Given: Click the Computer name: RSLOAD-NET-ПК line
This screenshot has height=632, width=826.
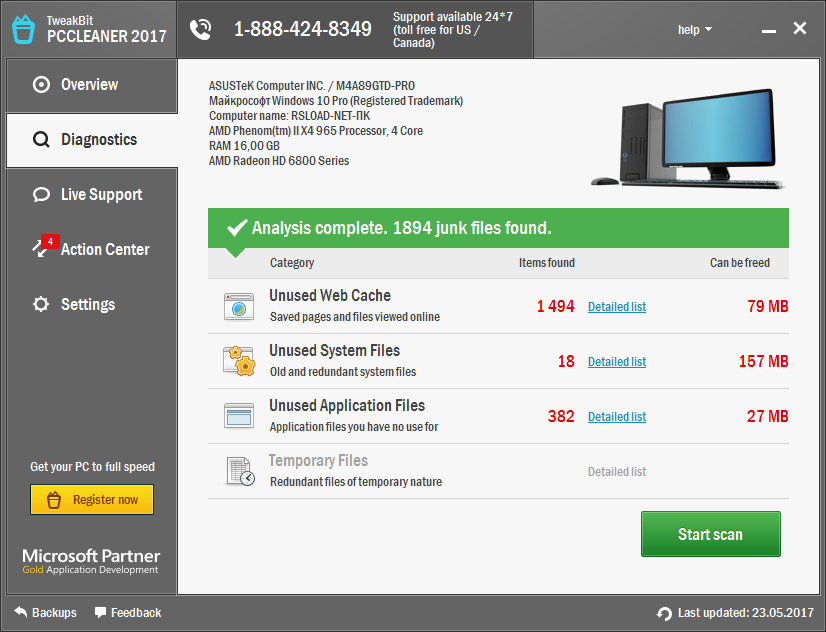Looking at the screenshot, I should click(290, 116).
